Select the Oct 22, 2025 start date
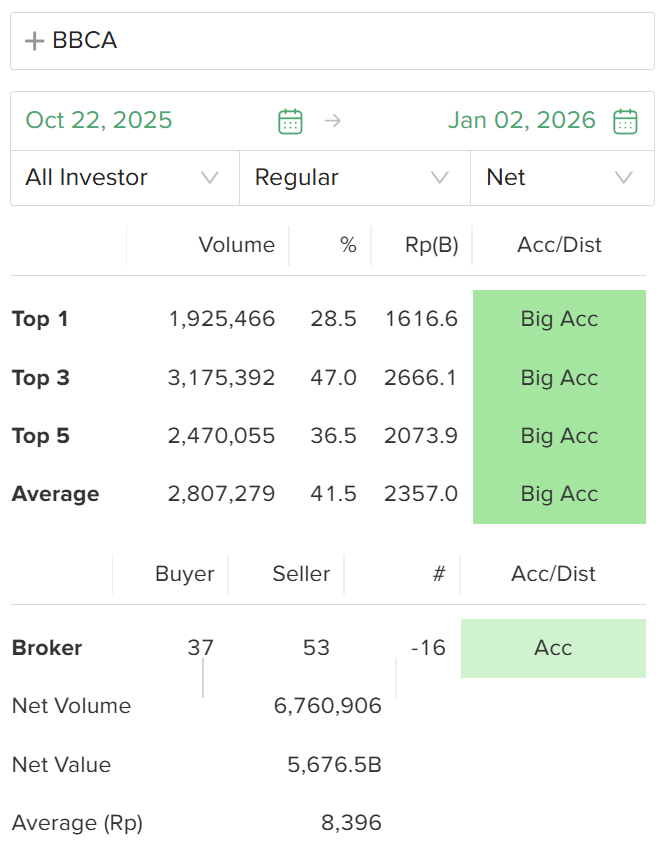The image size is (664, 851). (x=99, y=121)
